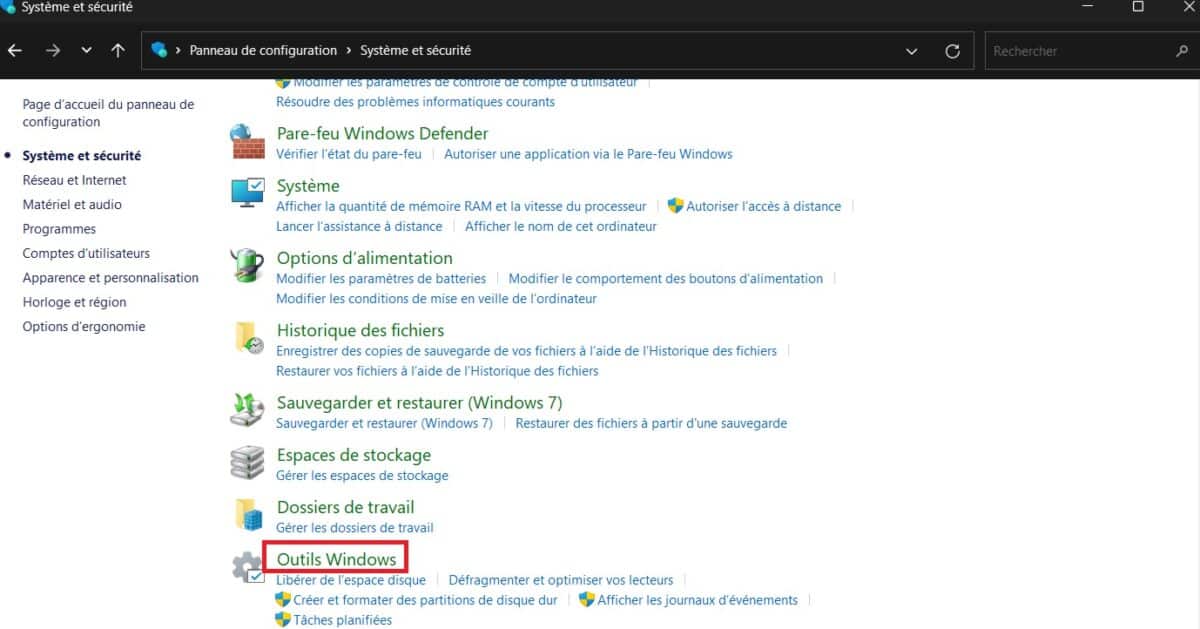The image size is (1200, 629).
Task: Go forward with the right arrow button
Action: (53, 50)
